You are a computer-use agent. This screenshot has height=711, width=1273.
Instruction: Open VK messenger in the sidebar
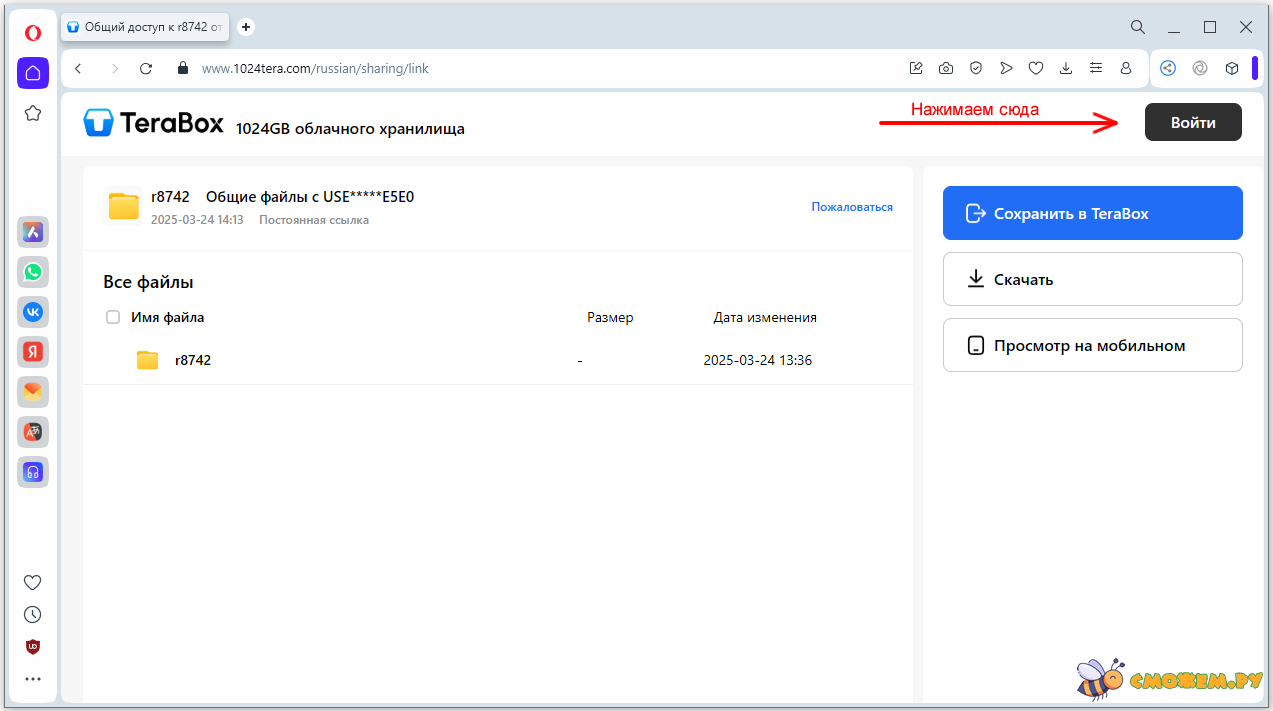pos(33,312)
